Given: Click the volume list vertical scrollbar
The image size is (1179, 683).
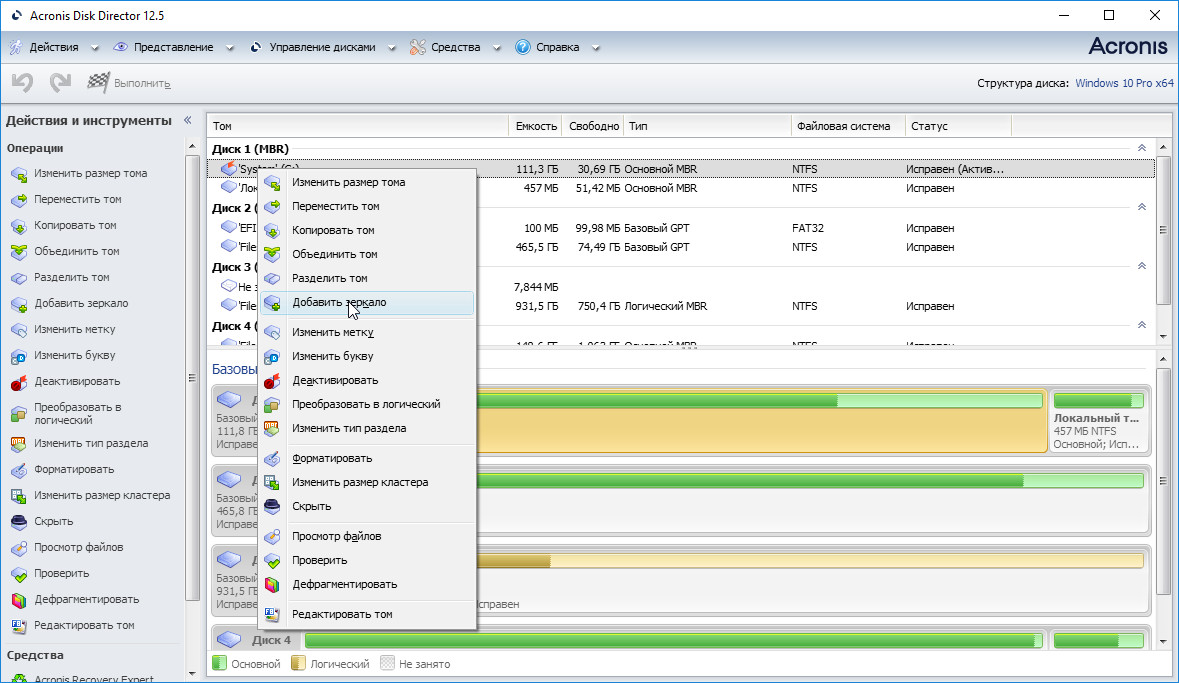Looking at the screenshot, I should click(1163, 230).
